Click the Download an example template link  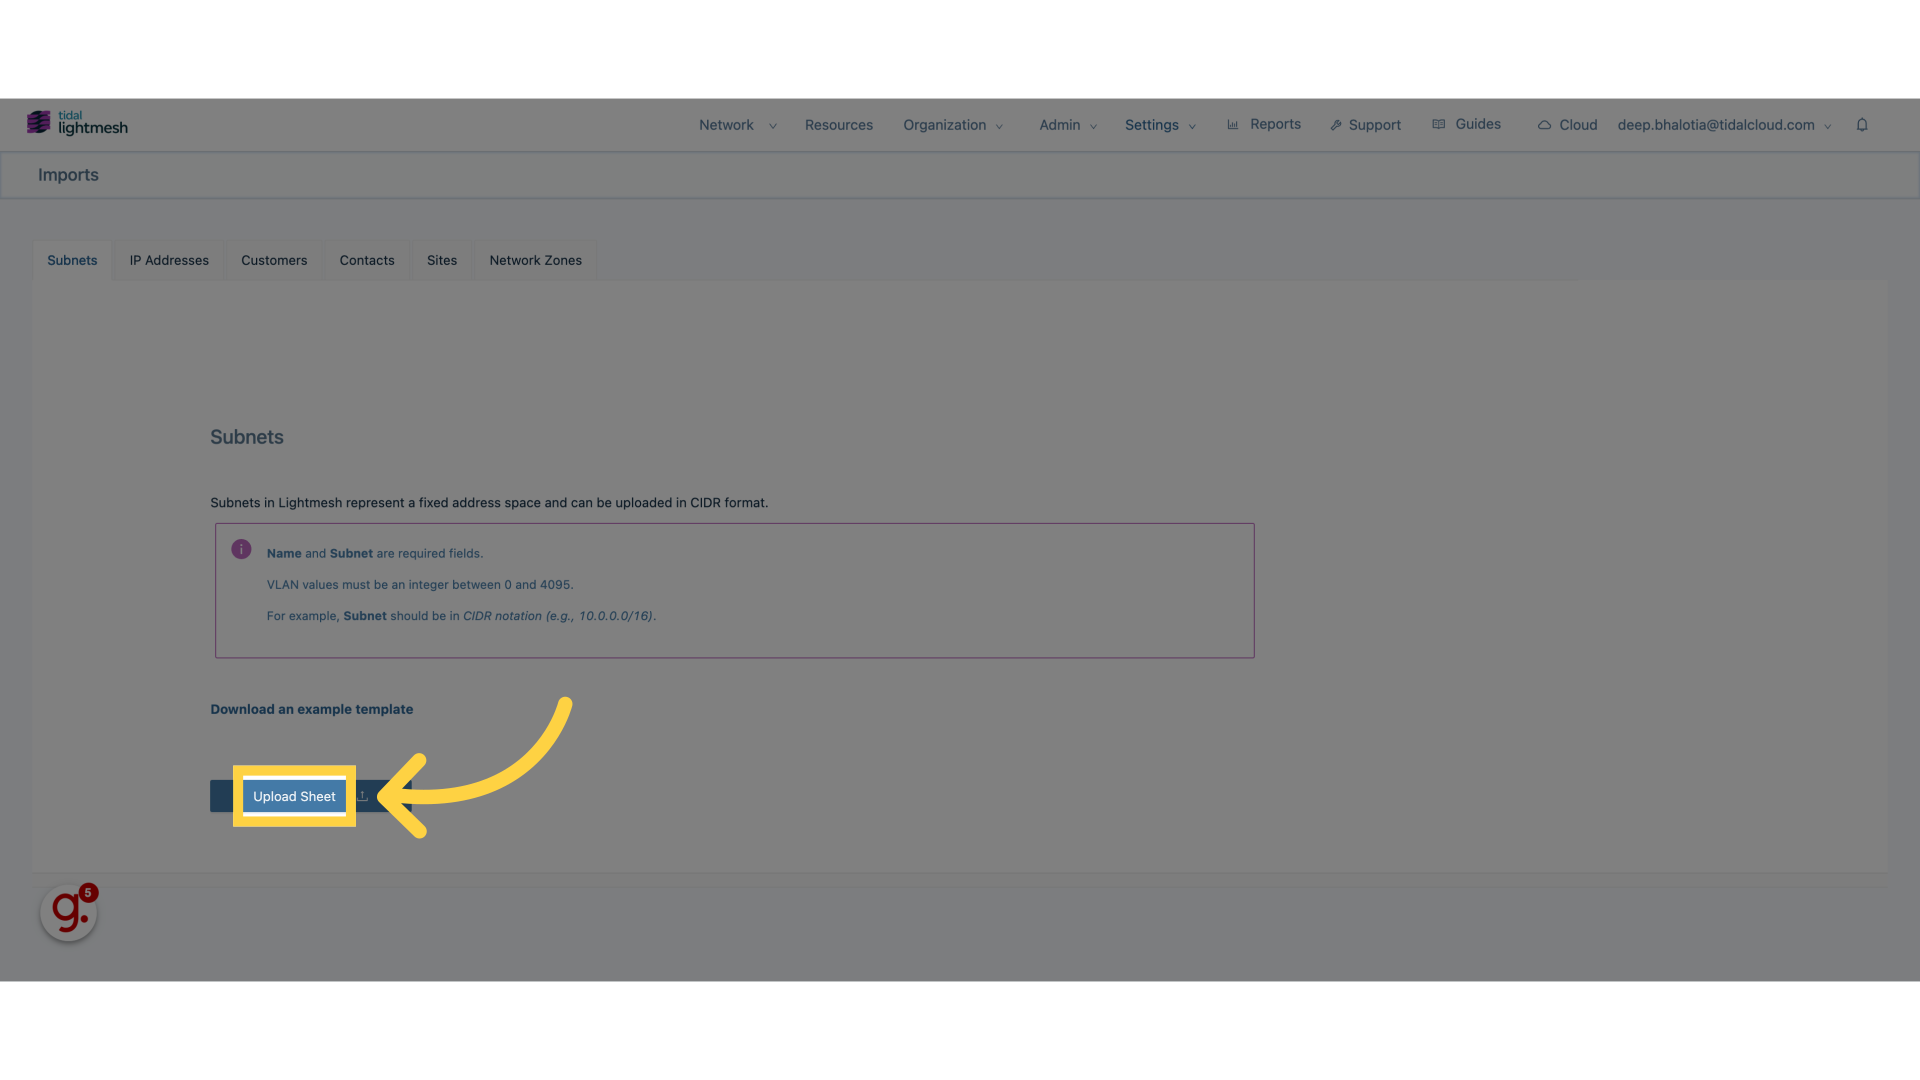point(311,709)
